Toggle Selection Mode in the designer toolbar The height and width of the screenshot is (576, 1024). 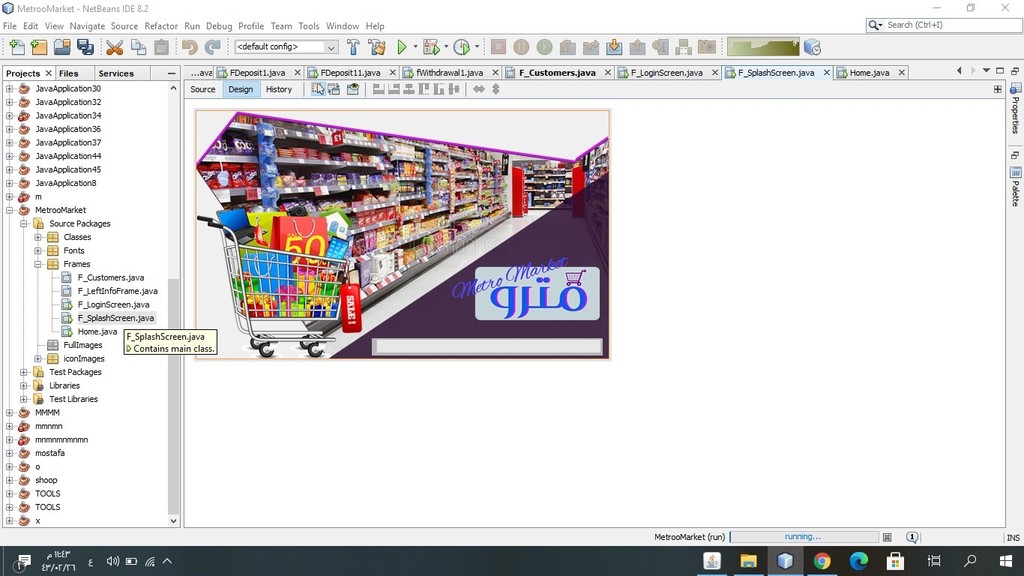click(317, 89)
